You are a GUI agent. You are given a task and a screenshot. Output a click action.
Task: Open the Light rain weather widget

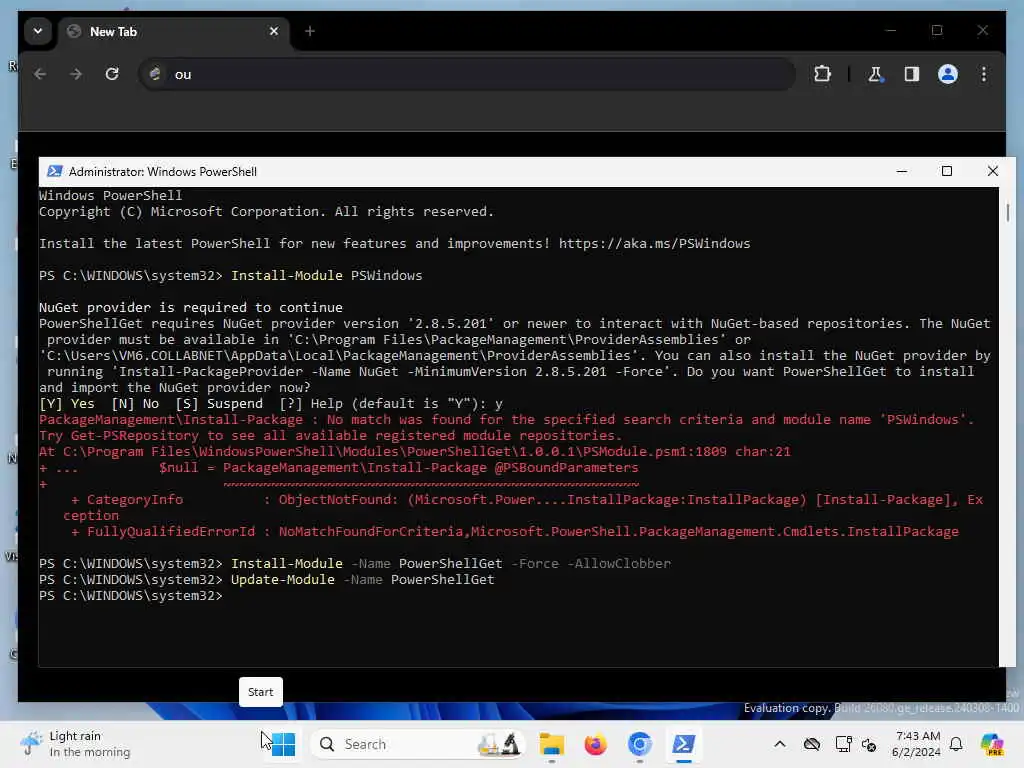click(x=75, y=744)
